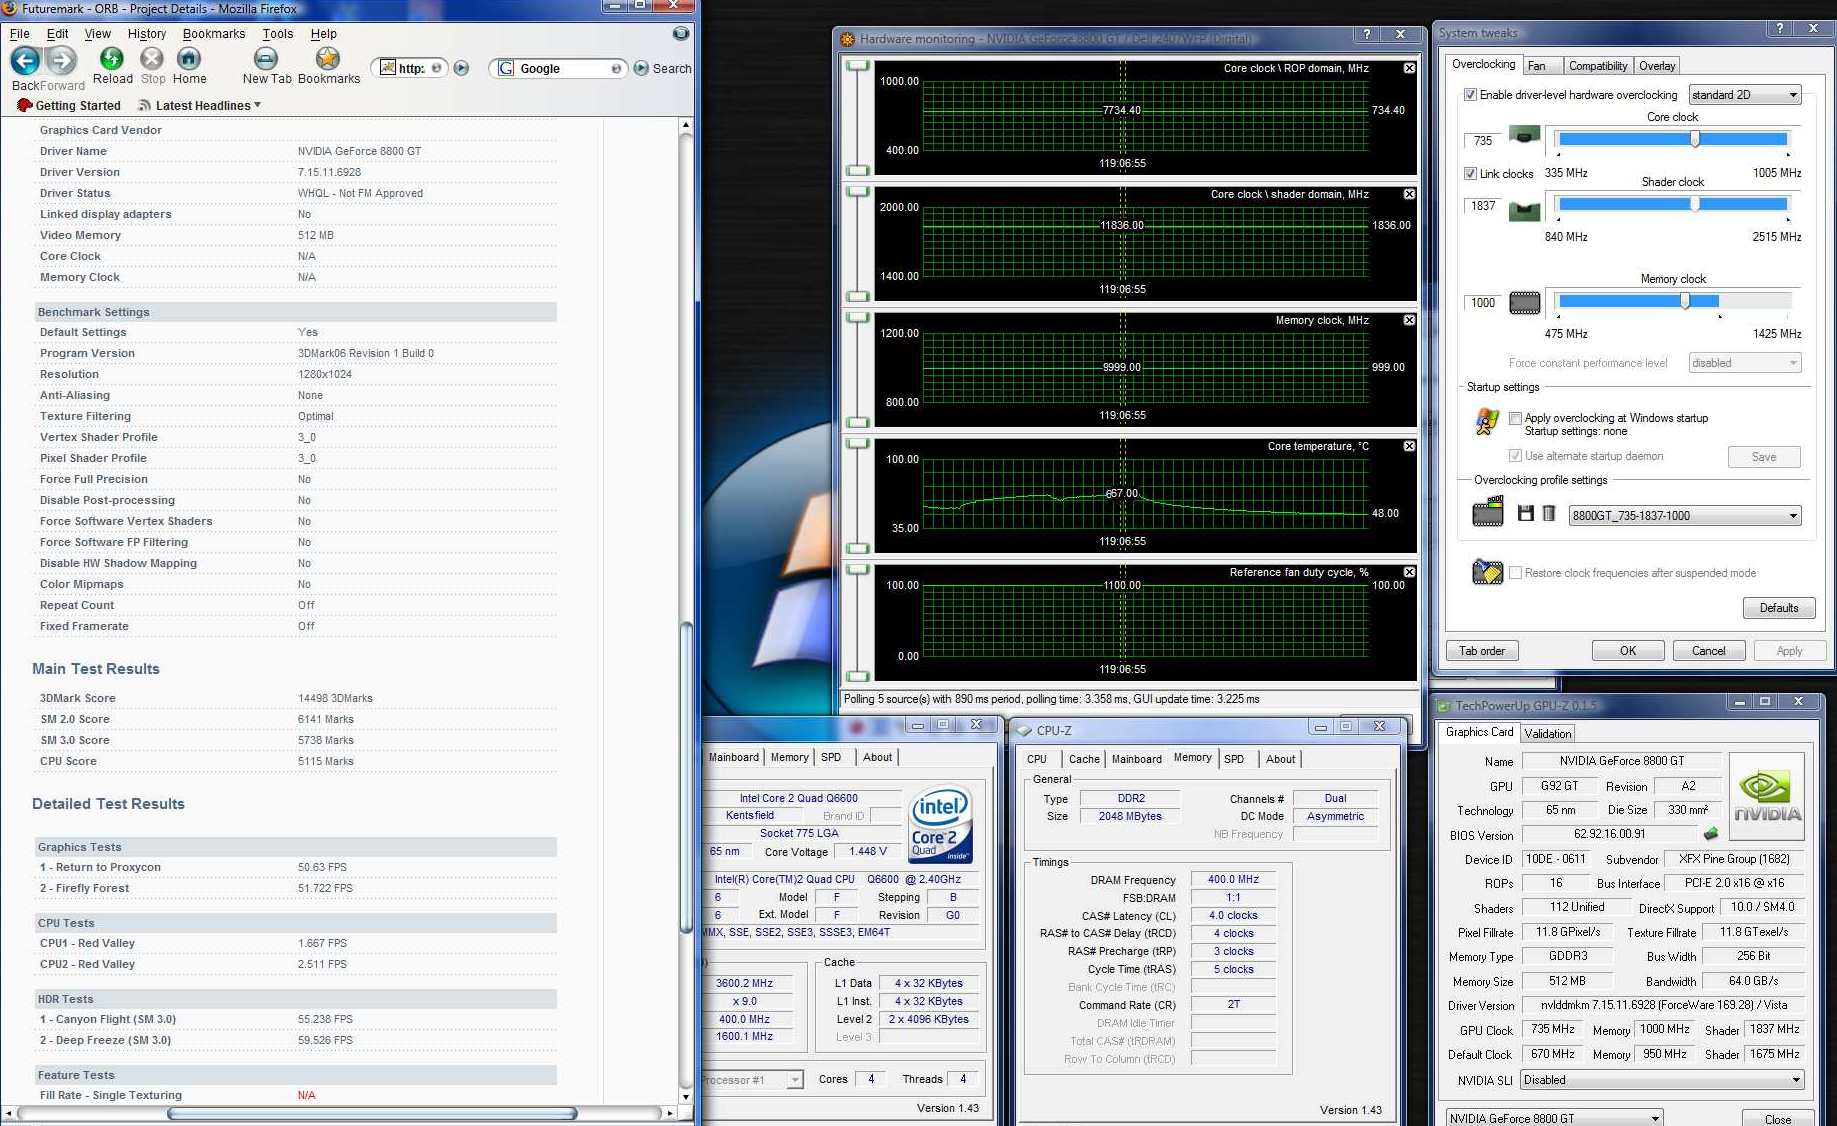Click the Windows startup settings icon
The image size is (1837, 1126).
1487,422
